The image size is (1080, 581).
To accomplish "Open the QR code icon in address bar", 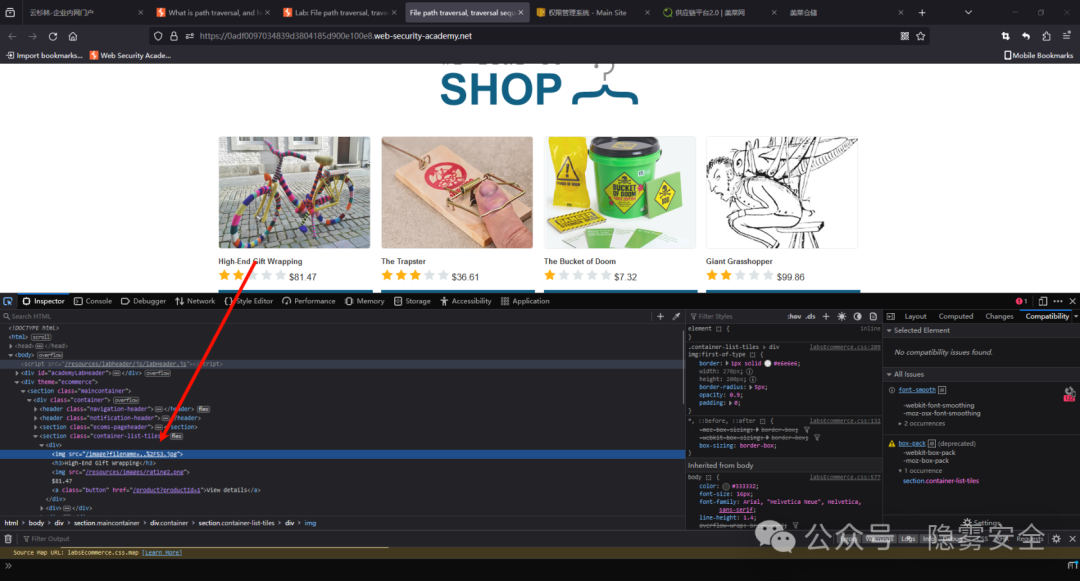I will point(904,36).
